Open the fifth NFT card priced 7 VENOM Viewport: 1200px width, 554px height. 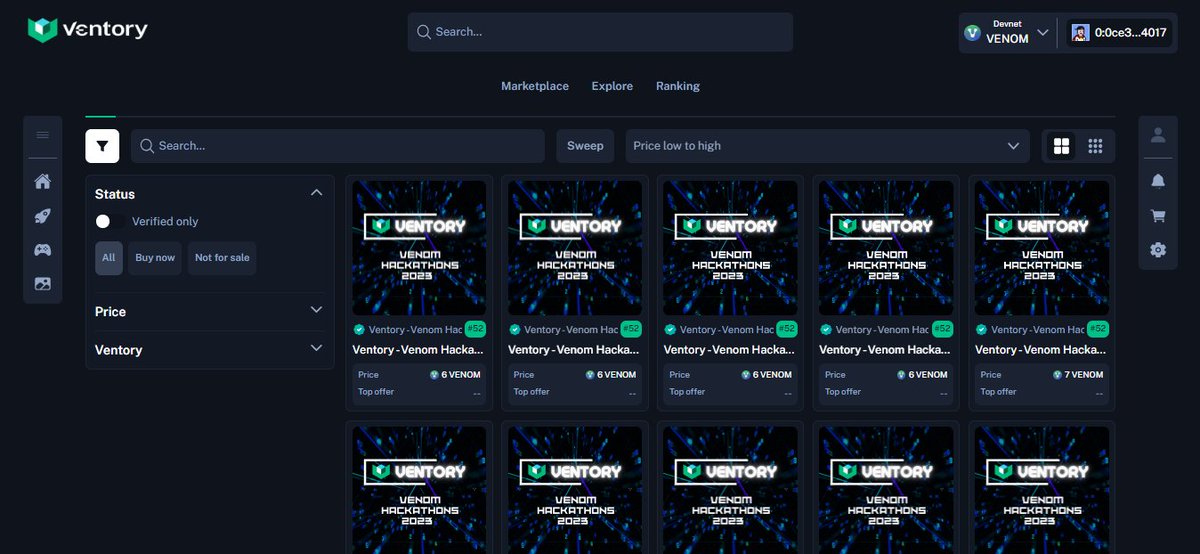[x=1044, y=292]
